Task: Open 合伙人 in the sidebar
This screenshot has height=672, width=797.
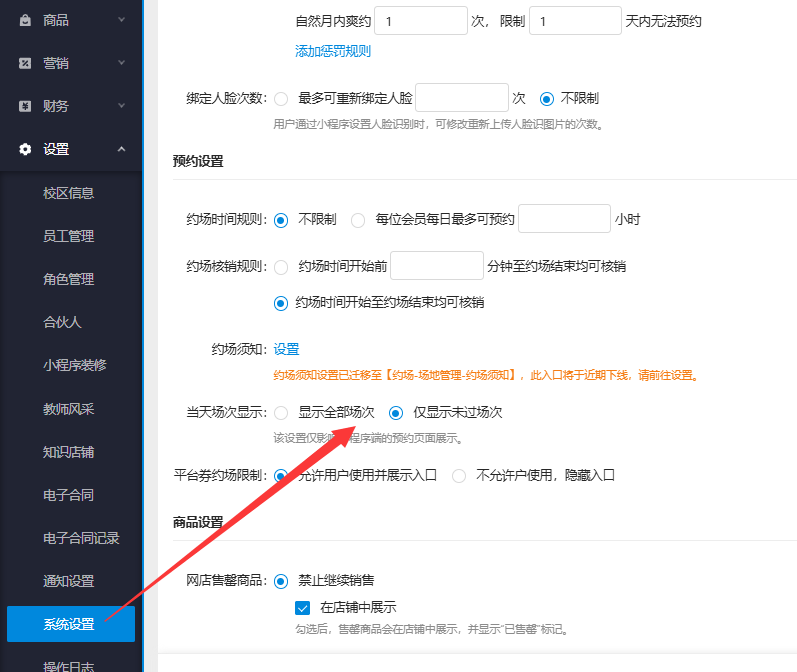Action: pos(62,322)
